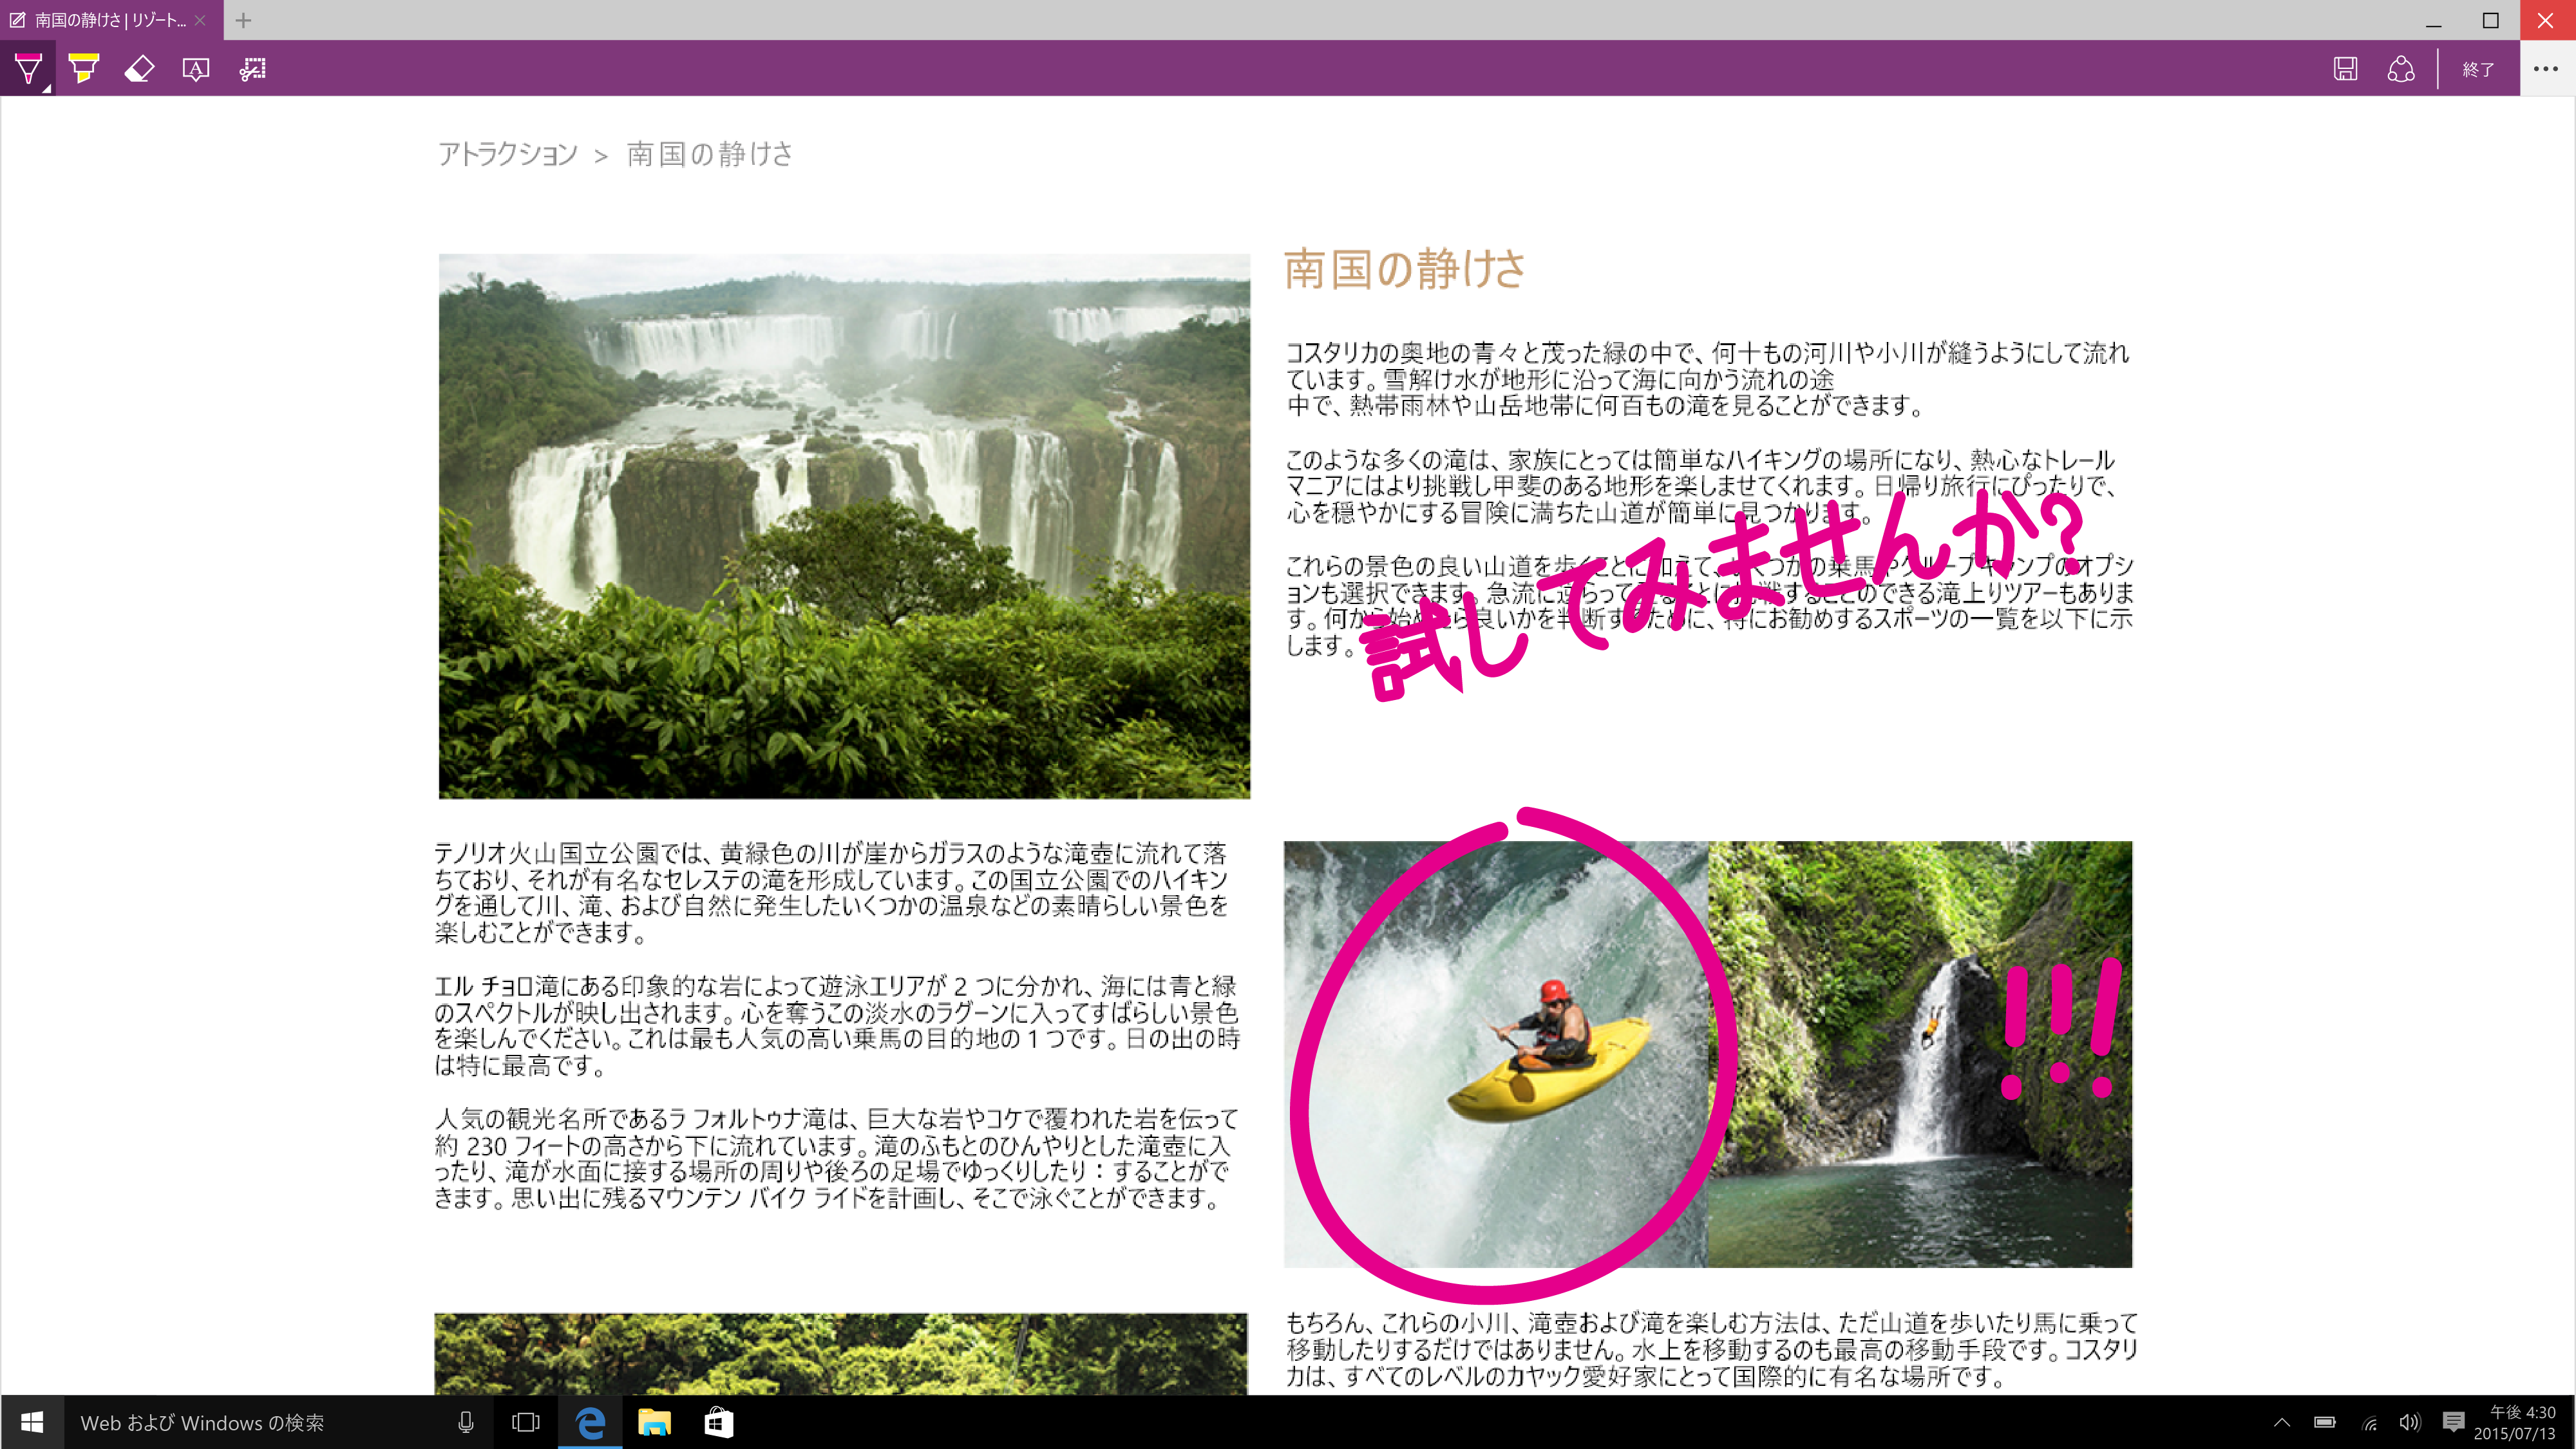Click the Windows search box
Screen dimensions: 2576x1449
[x=250, y=1422]
